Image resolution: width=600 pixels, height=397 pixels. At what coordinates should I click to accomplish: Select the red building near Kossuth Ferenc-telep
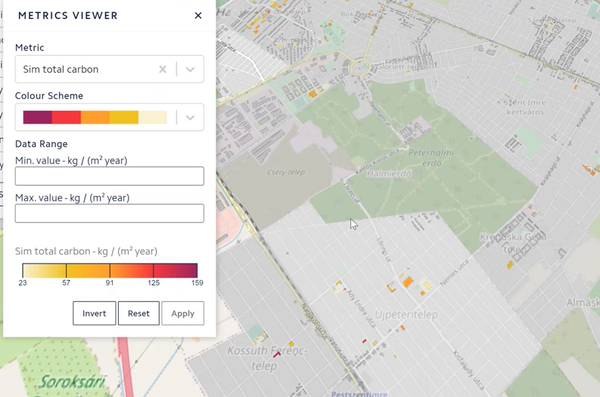click(x=277, y=355)
